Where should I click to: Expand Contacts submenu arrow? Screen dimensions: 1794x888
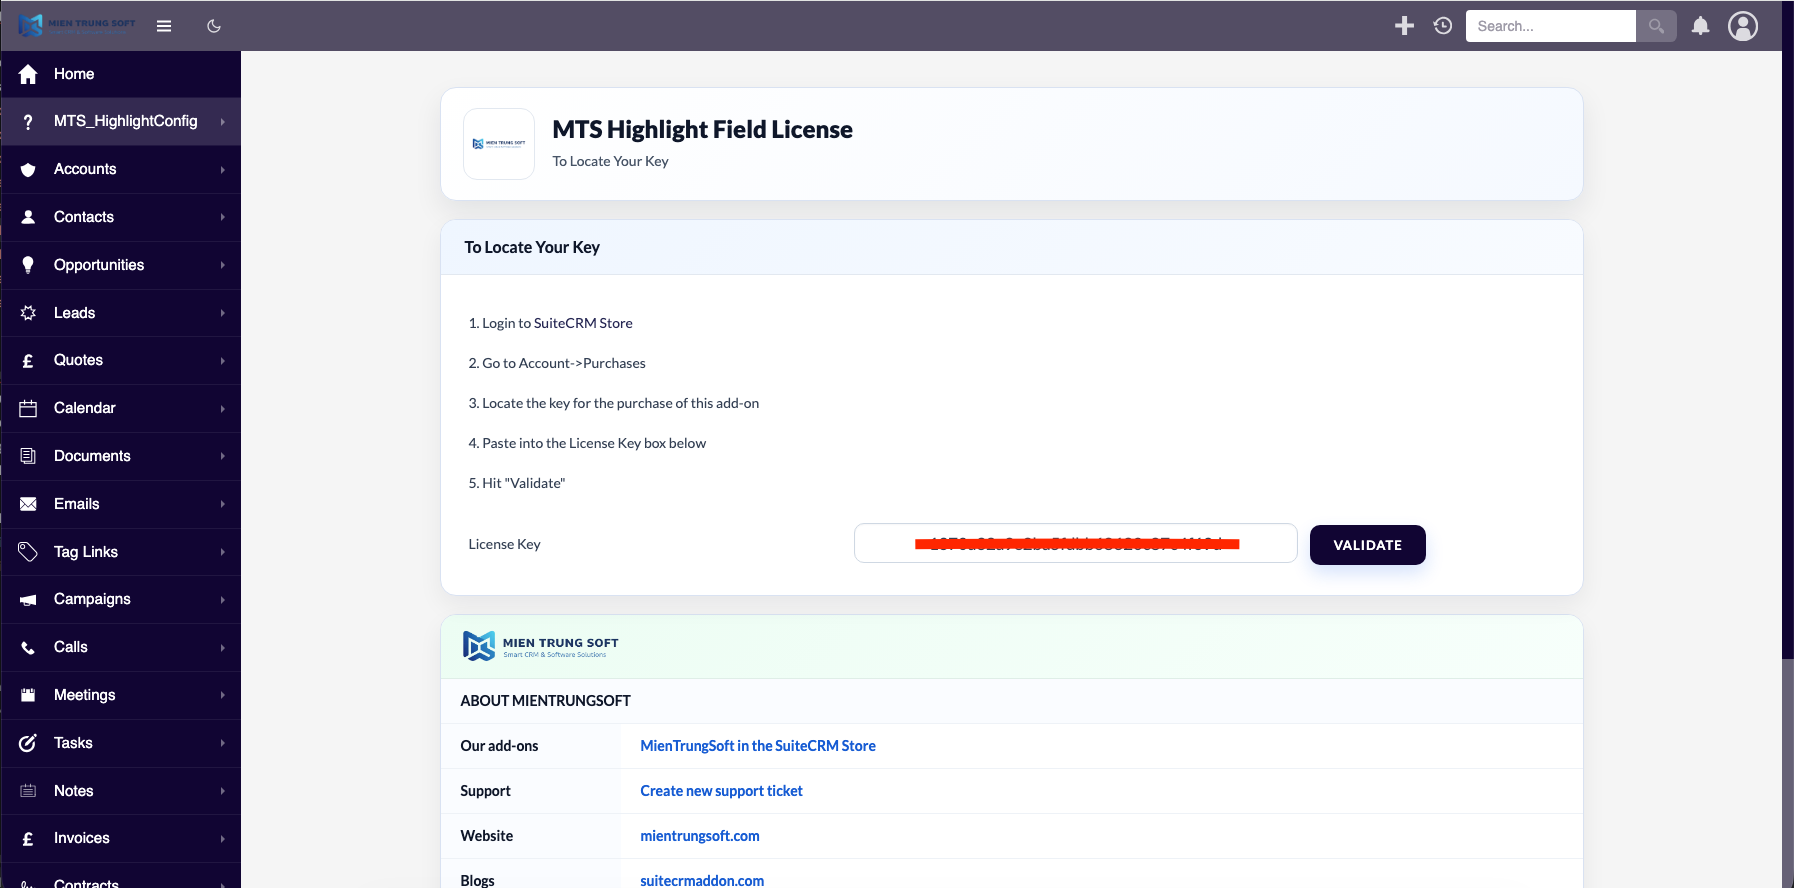tap(223, 217)
